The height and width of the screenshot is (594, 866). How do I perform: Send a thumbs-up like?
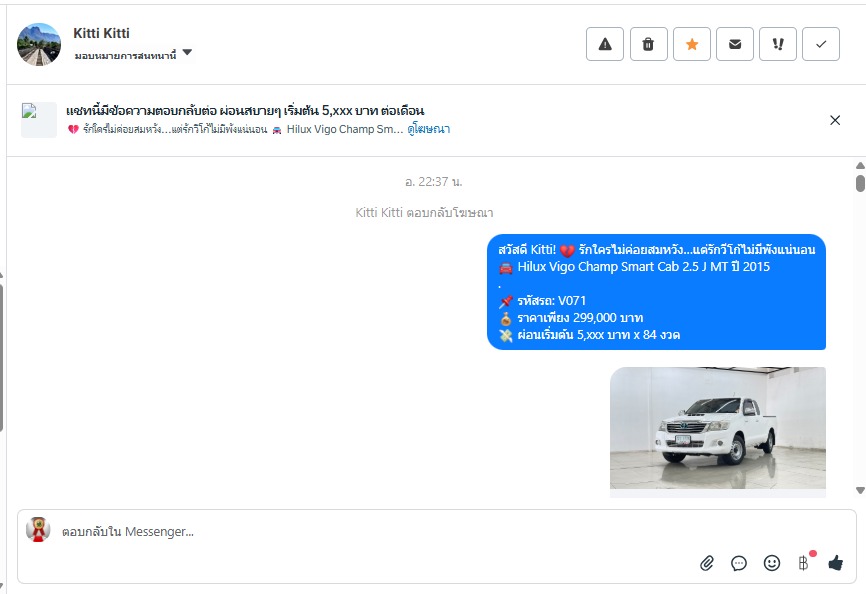(836, 563)
